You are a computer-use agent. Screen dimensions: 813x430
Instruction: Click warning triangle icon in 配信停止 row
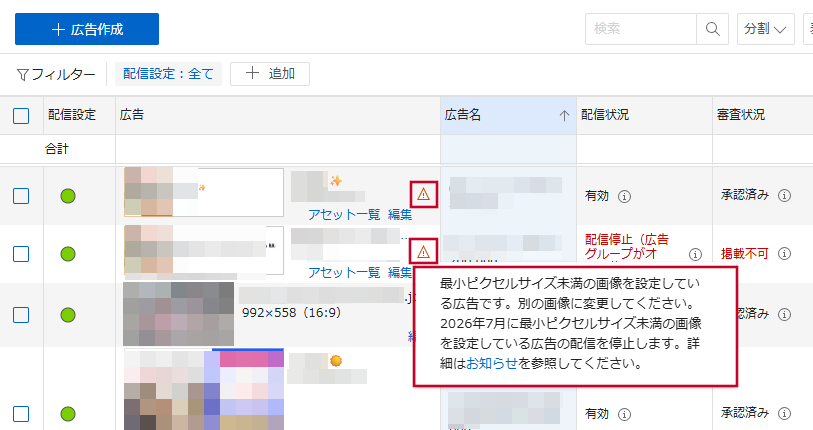click(424, 252)
